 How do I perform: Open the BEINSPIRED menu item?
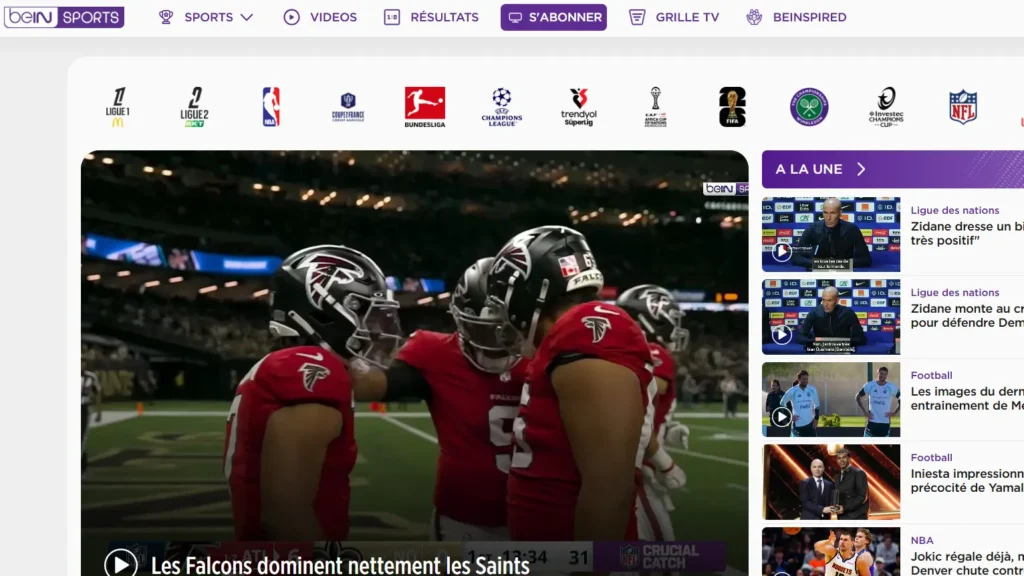coord(809,18)
